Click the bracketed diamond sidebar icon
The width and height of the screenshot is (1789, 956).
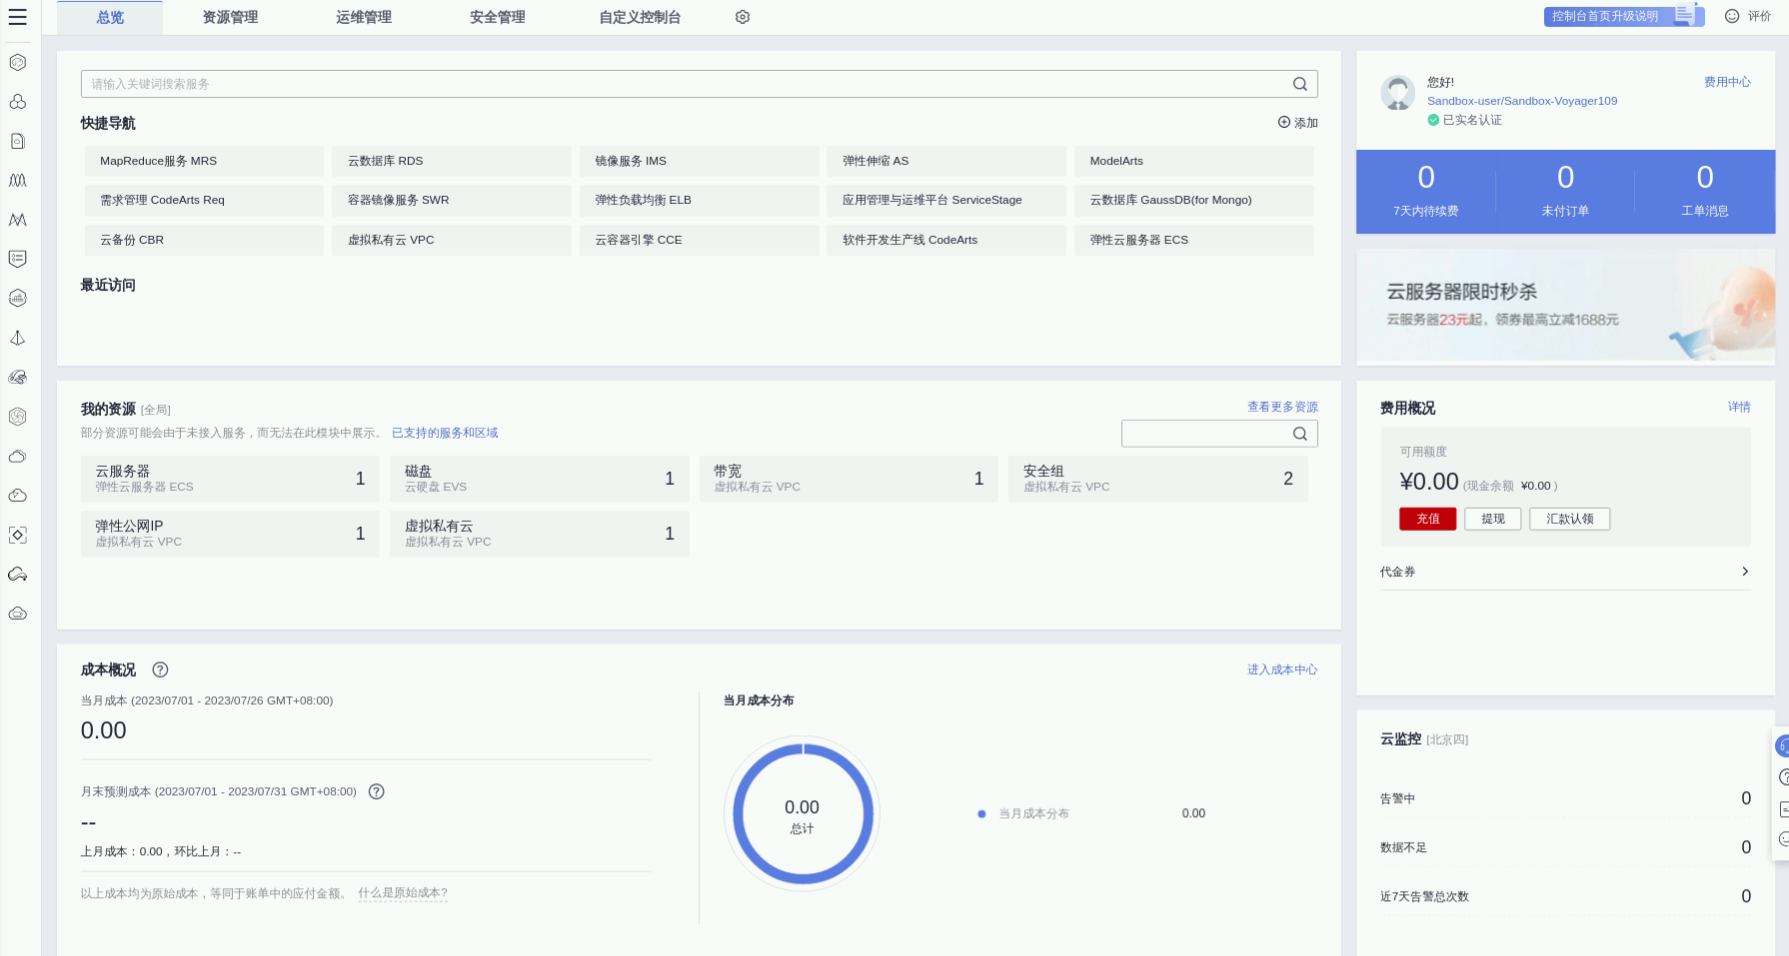pyautogui.click(x=17, y=535)
